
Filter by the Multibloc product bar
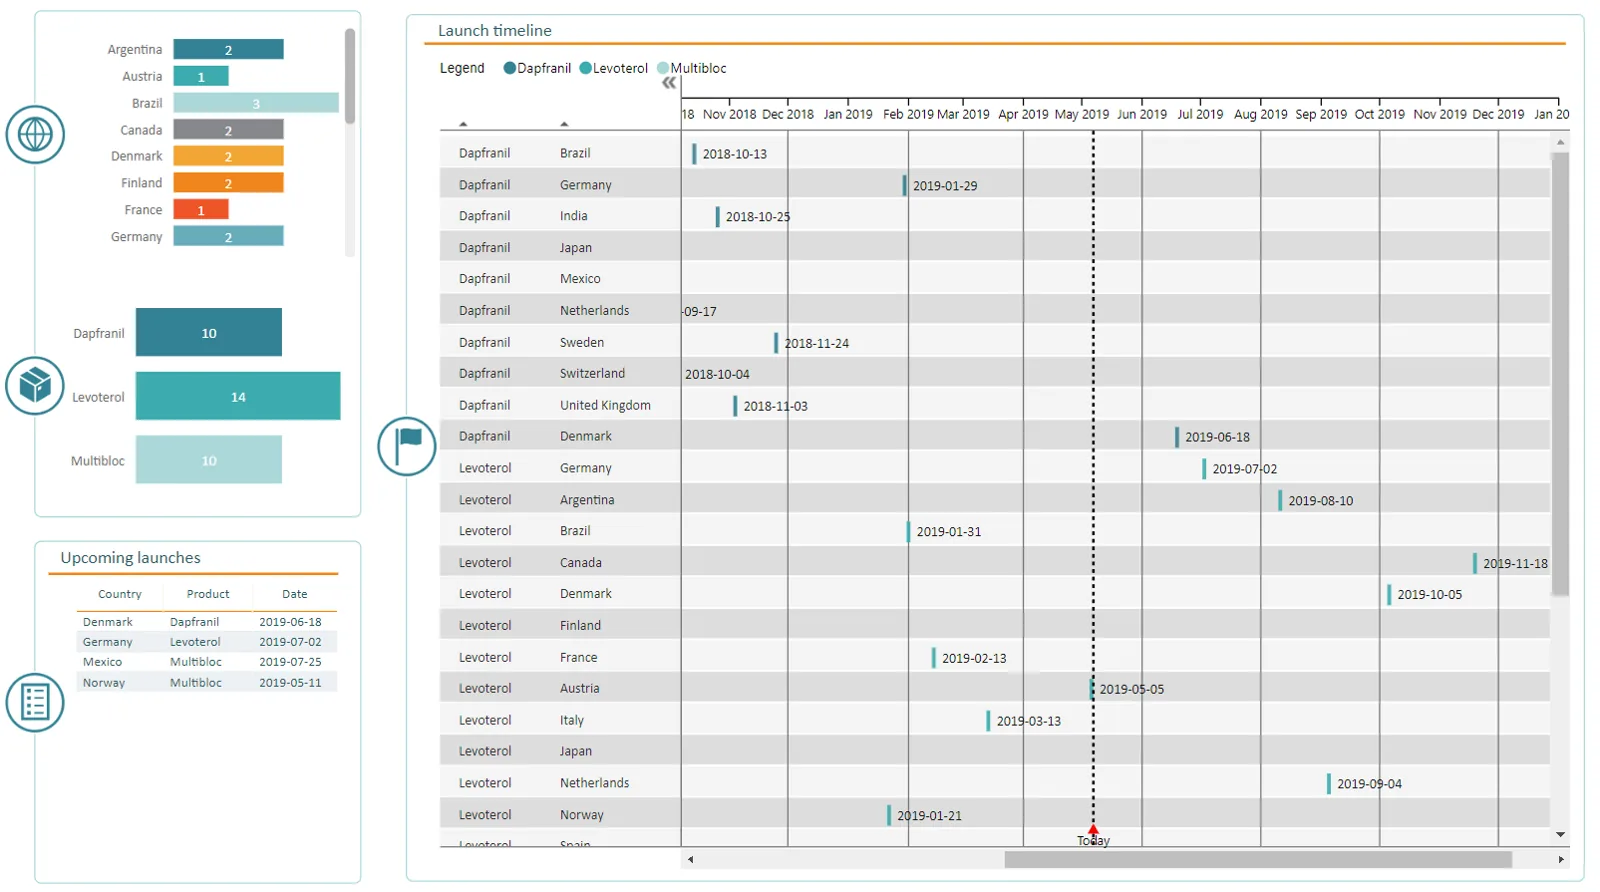point(209,460)
